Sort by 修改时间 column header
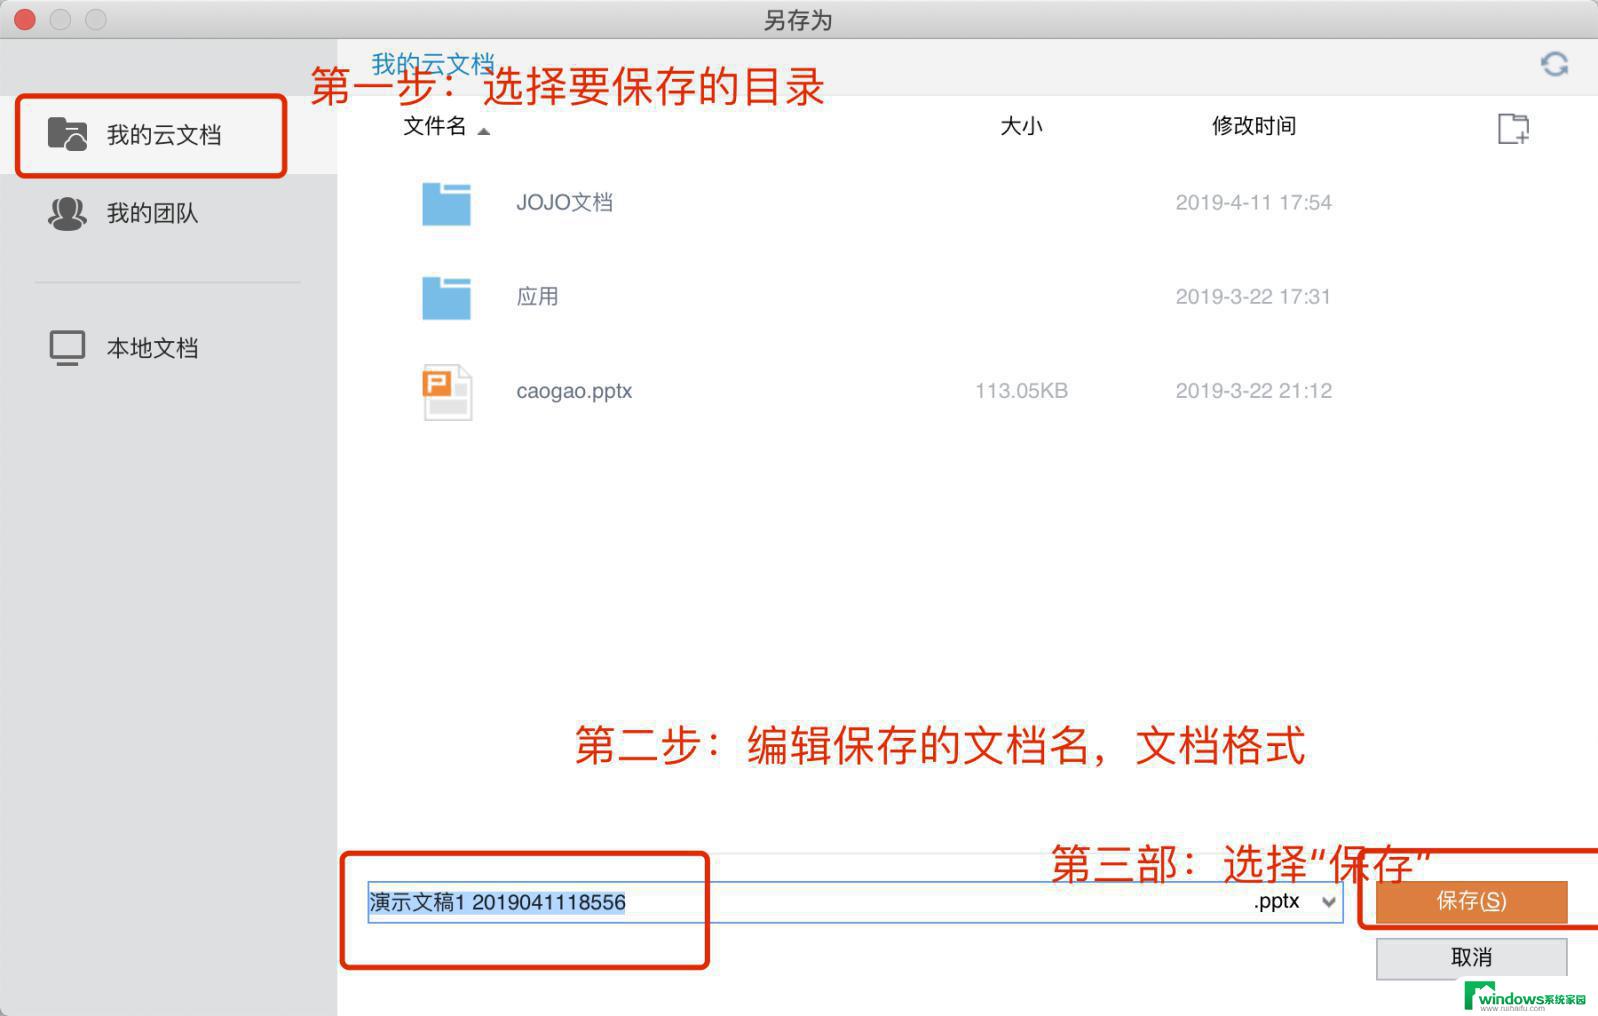Screen dimensions: 1598x1016 click(1254, 126)
